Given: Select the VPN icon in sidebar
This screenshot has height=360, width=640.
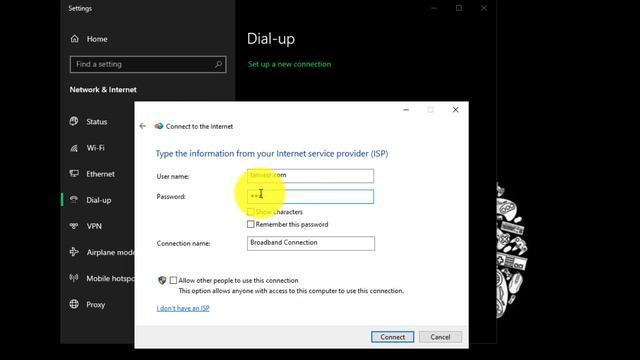Looking at the screenshot, I should tap(74, 226).
